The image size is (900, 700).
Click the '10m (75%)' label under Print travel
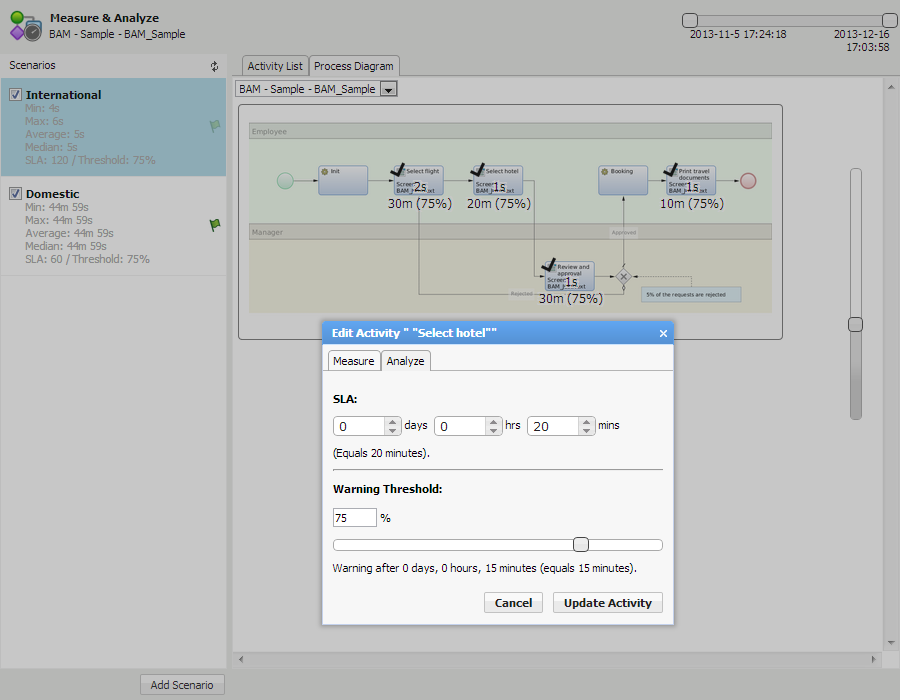pyautogui.click(x=692, y=204)
